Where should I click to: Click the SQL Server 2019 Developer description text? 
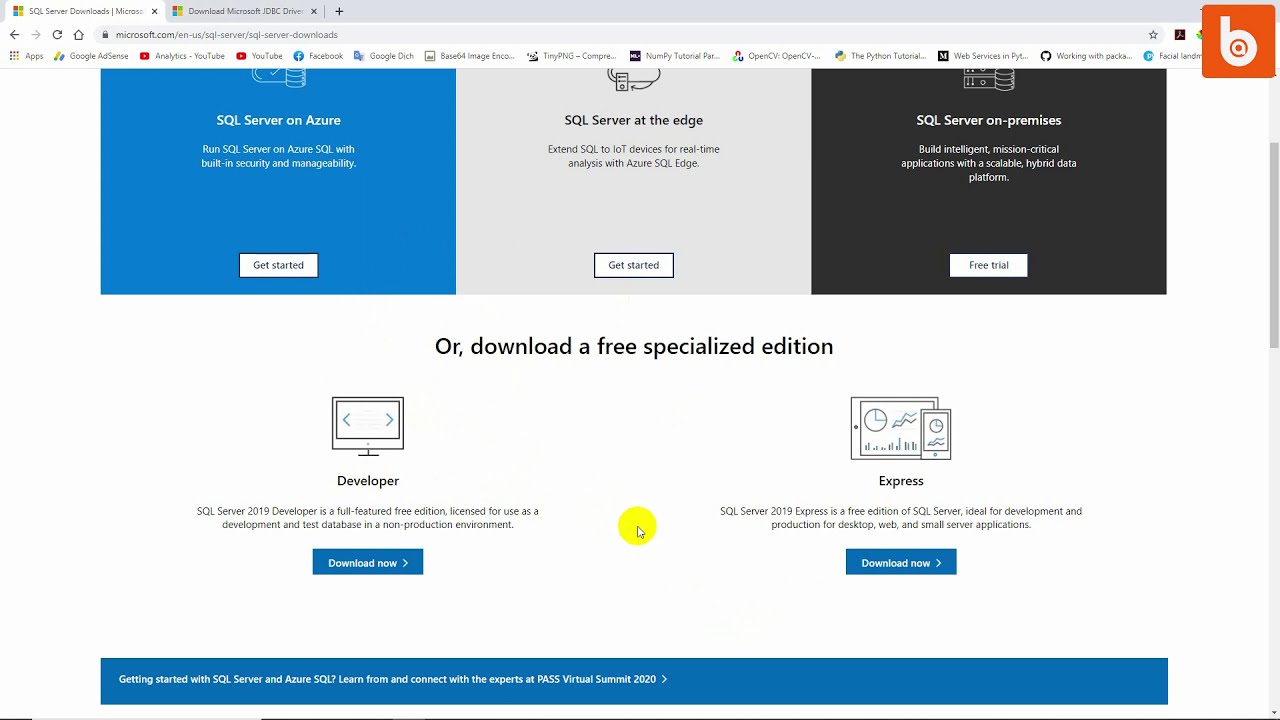[x=368, y=518]
